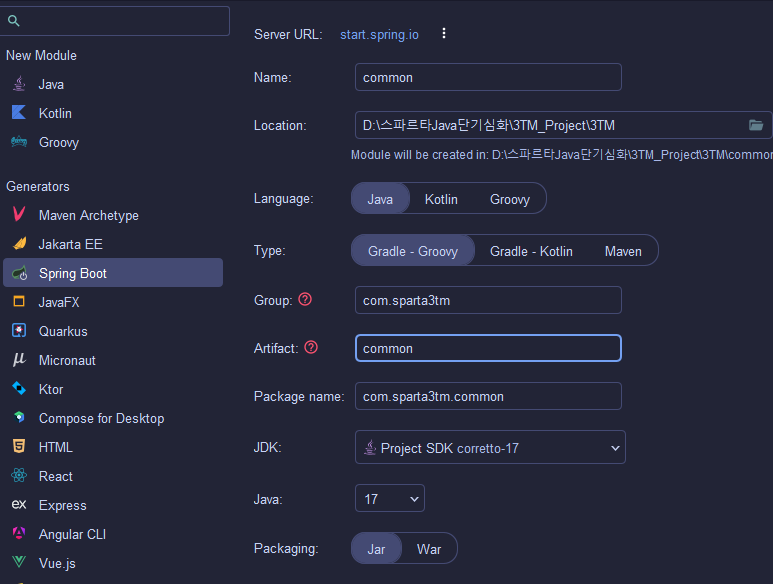773x584 pixels.
Task: Click the 'Module will be created in' text
Action: click(562, 155)
